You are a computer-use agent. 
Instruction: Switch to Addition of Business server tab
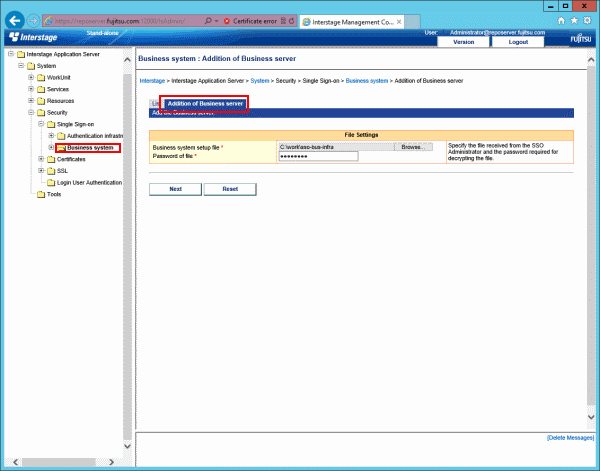[205, 104]
